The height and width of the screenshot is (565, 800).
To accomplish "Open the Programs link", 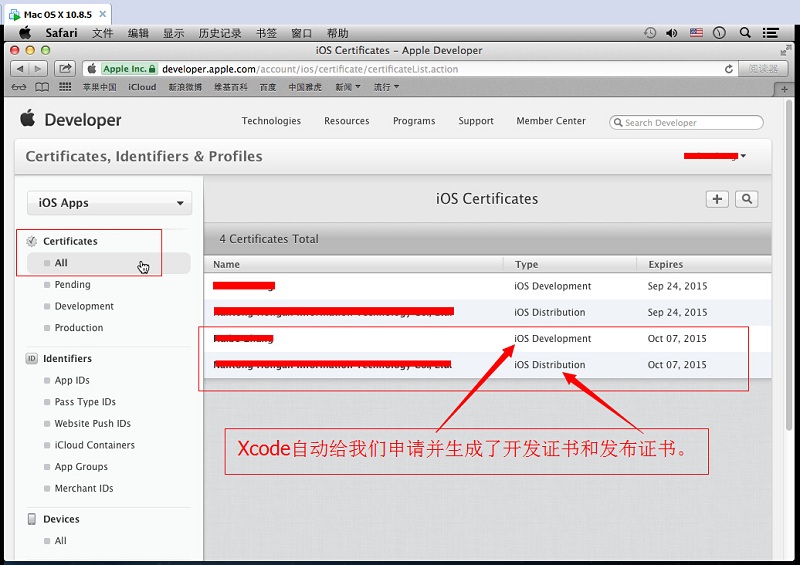I will coord(414,121).
